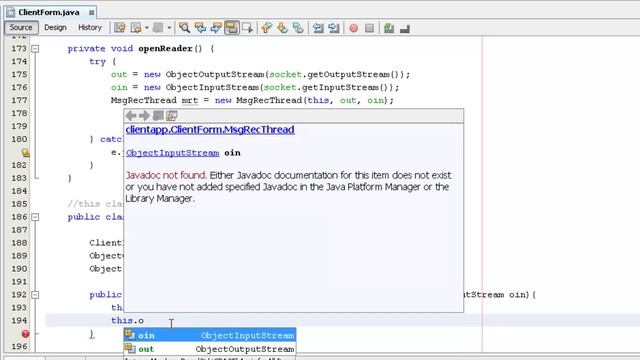Switch to the Source view
Image resolution: width=640 pixels, height=360 pixels.
coord(21,27)
